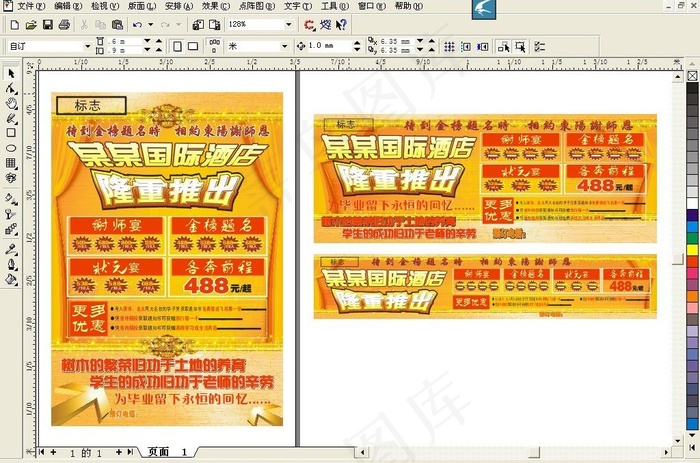Screen dimensions: 700x463
Task: Pick the yellow color swatch
Action: (692, 250)
